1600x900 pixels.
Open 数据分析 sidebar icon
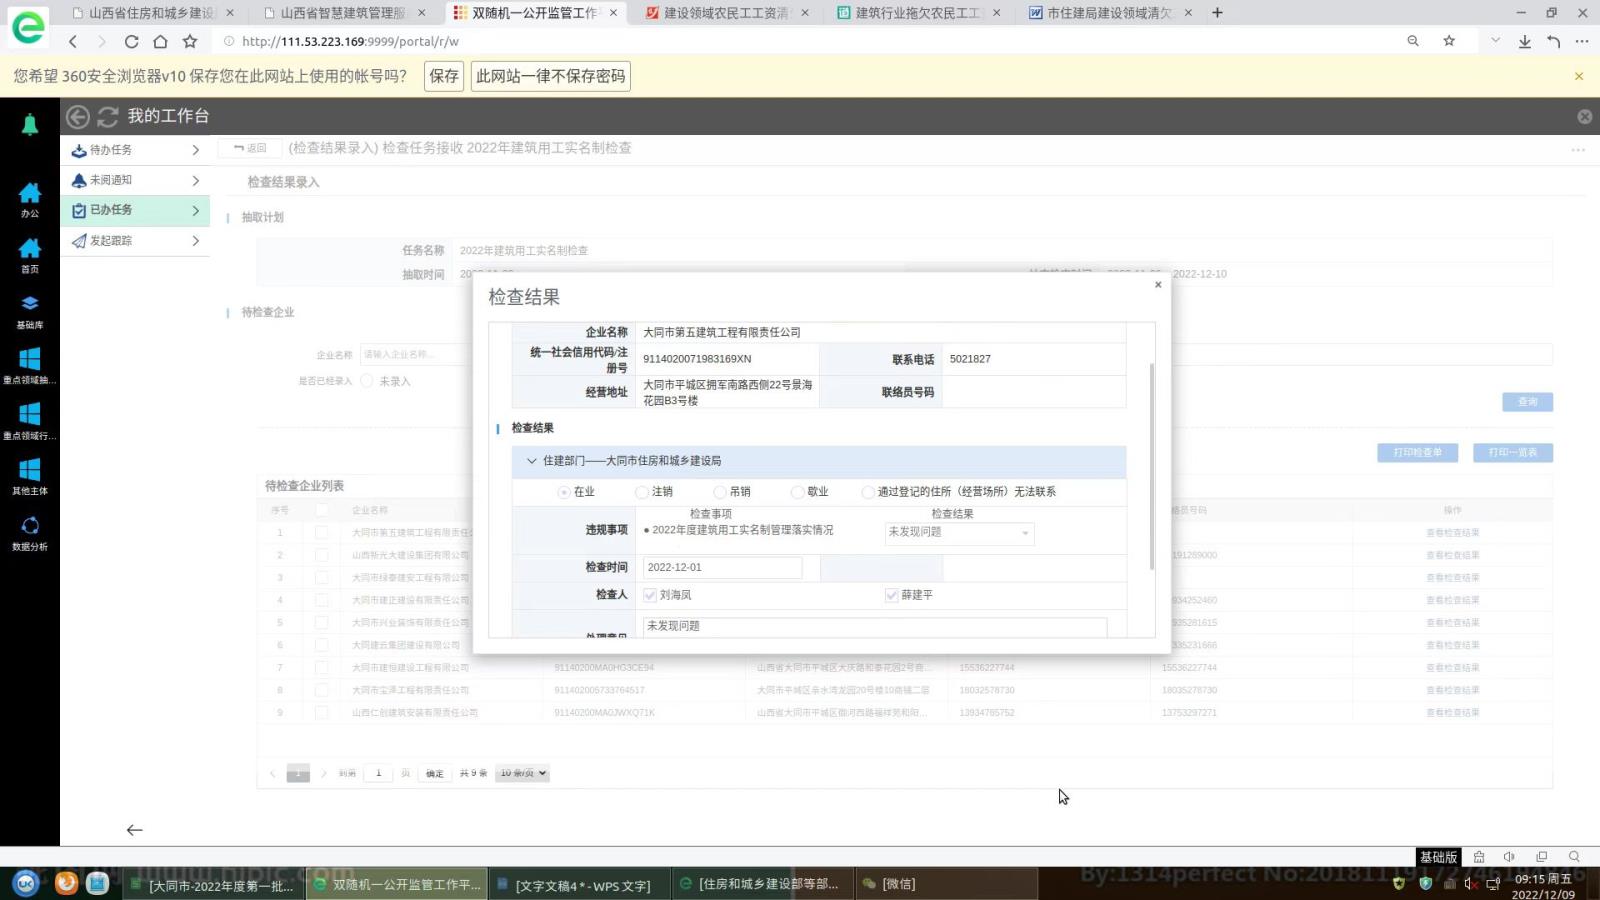30,533
